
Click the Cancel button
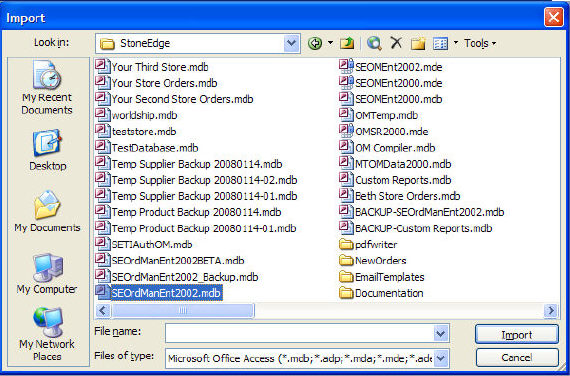point(517,357)
